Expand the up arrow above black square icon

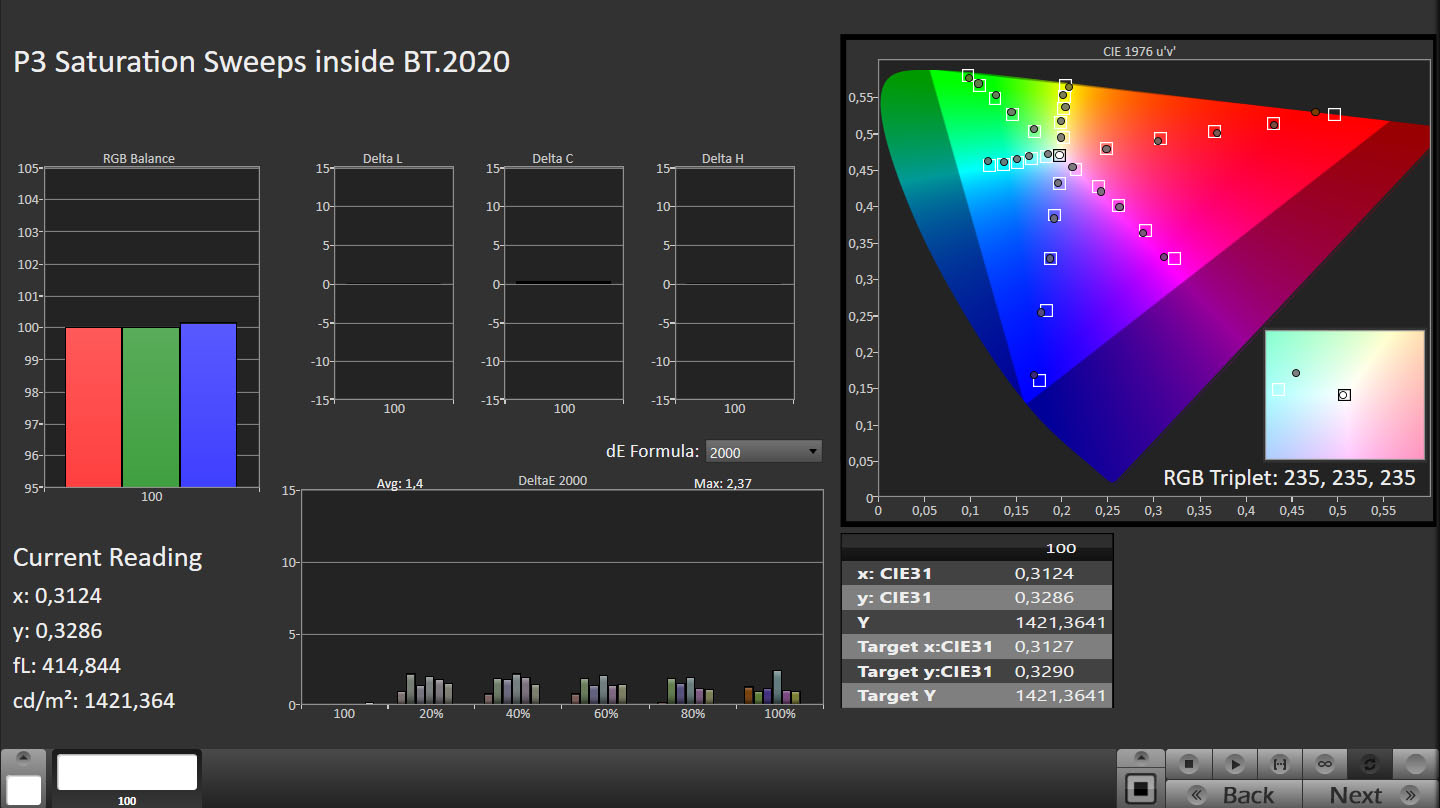1141,758
